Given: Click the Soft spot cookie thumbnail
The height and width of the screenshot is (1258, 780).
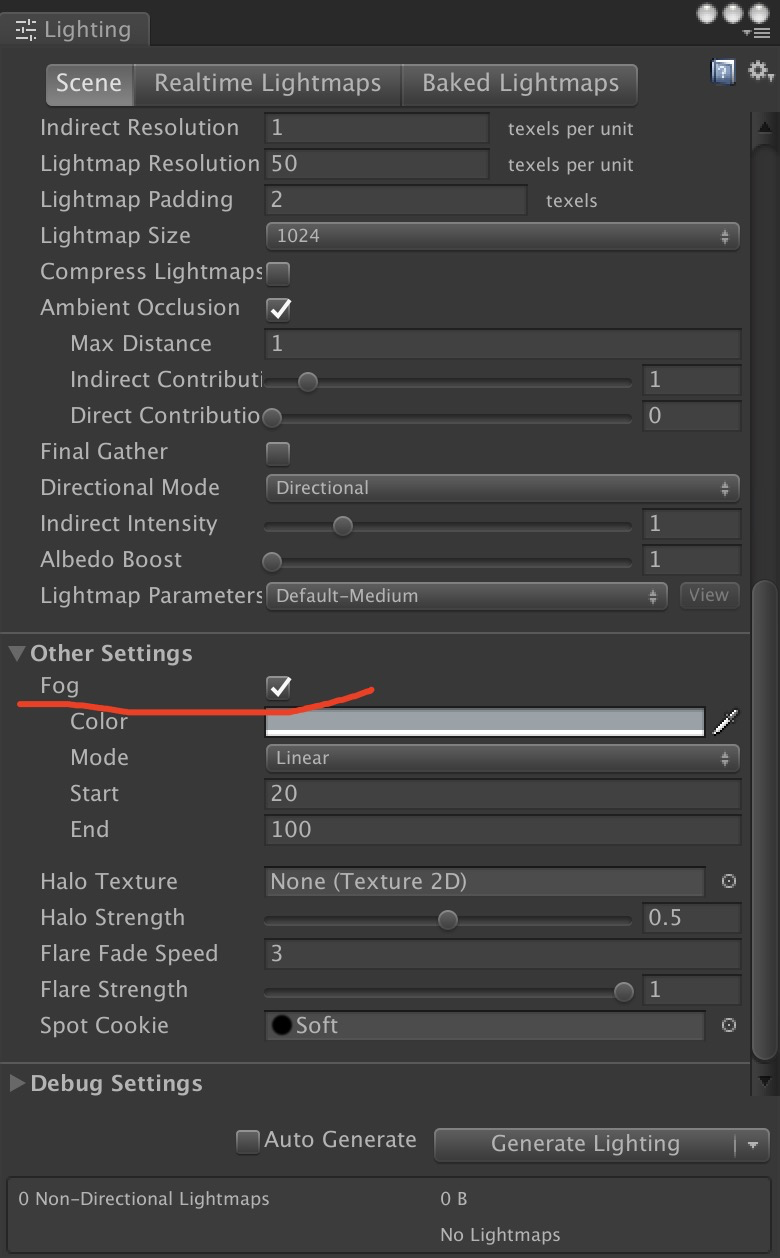Looking at the screenshot, I should (x=283, y=1025).
